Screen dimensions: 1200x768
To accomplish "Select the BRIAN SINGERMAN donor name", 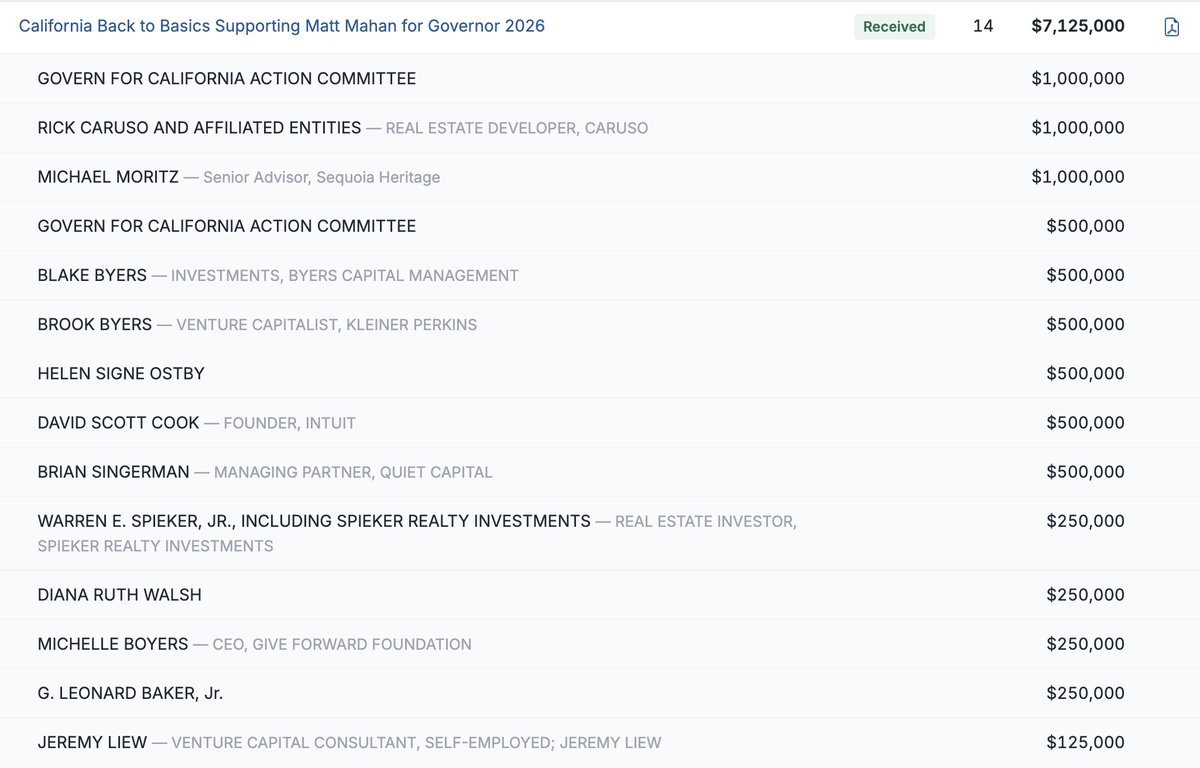I will tap(114, 471).
